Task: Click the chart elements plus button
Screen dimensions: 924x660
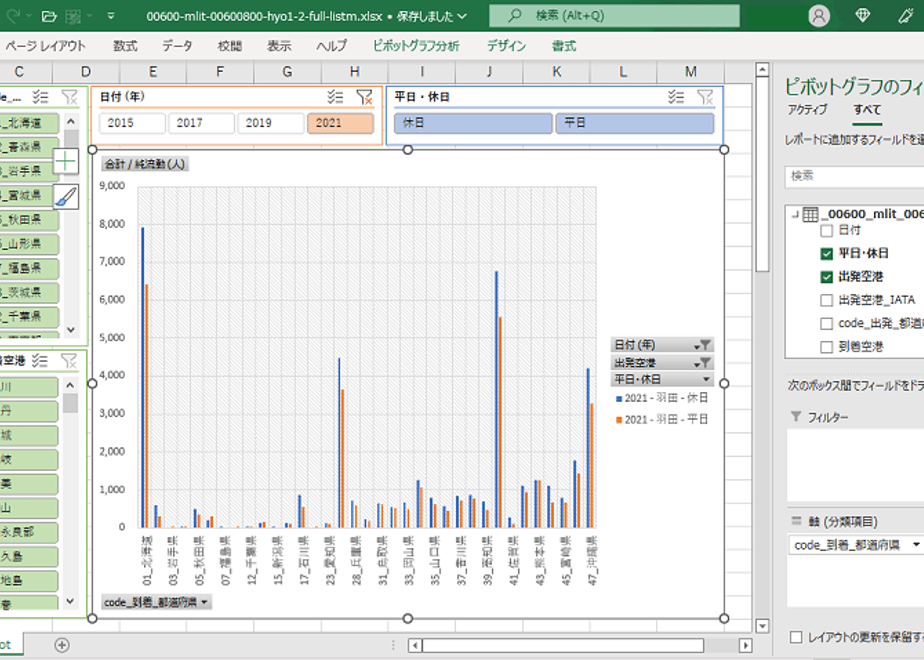Action: [65, 161]
